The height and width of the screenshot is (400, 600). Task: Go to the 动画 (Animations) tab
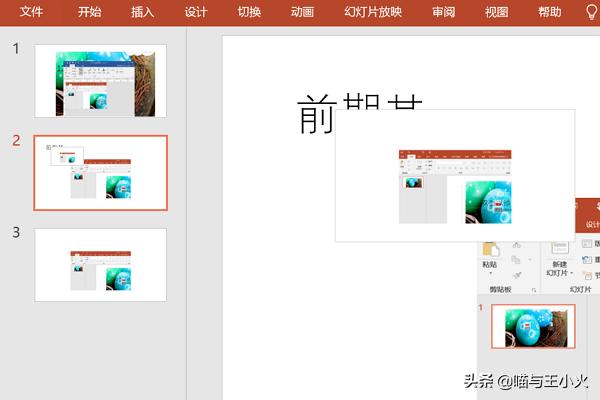point(301,12)
